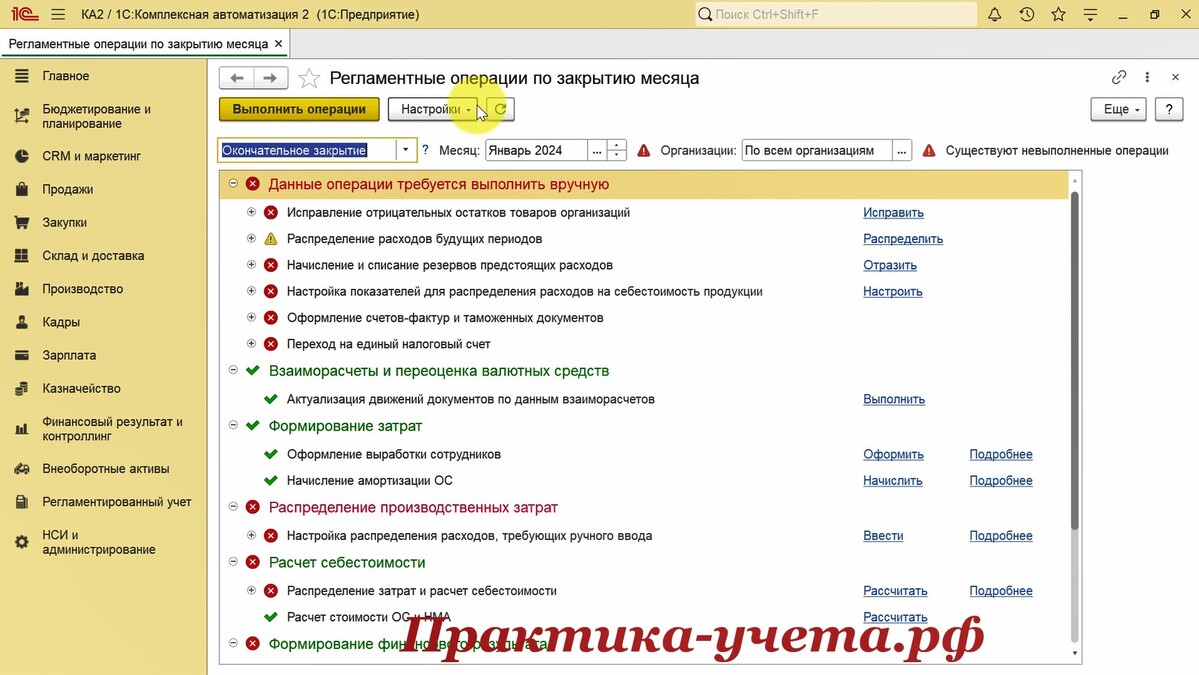Viewport: 1199px width, 675px height.
Task: Close the Регламентные операции tab
Action: [x=278, y=44]
